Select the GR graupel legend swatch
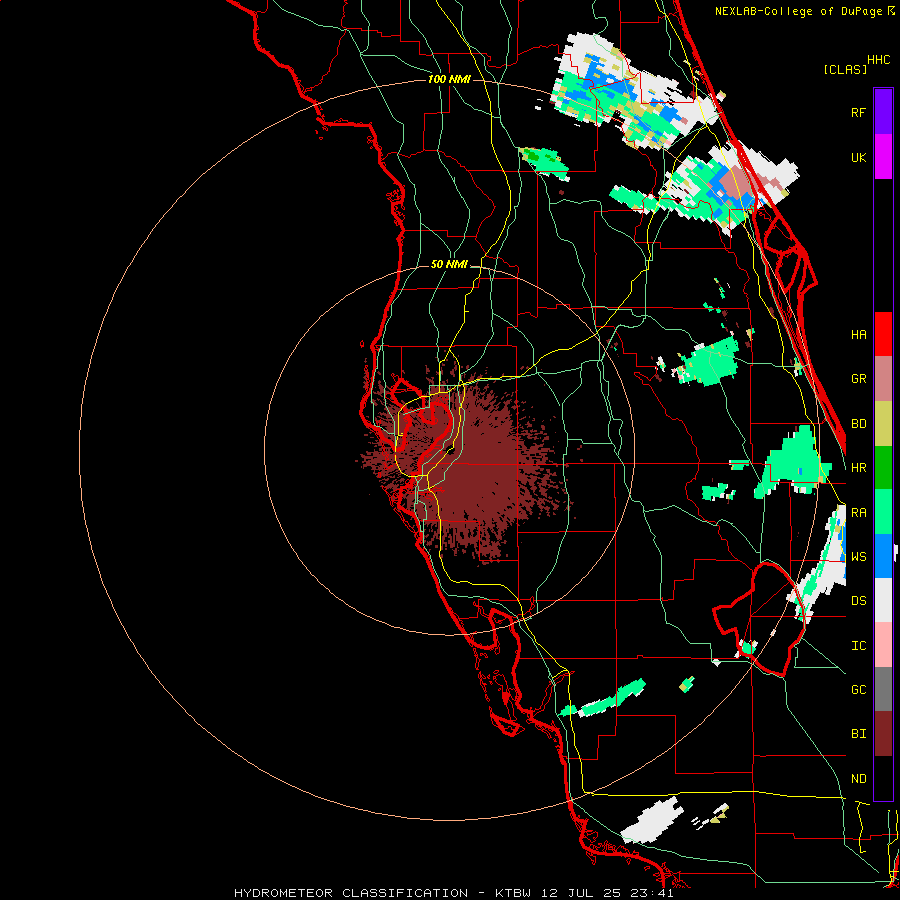Viewport: 900px width, 900px height. (883, 379)
